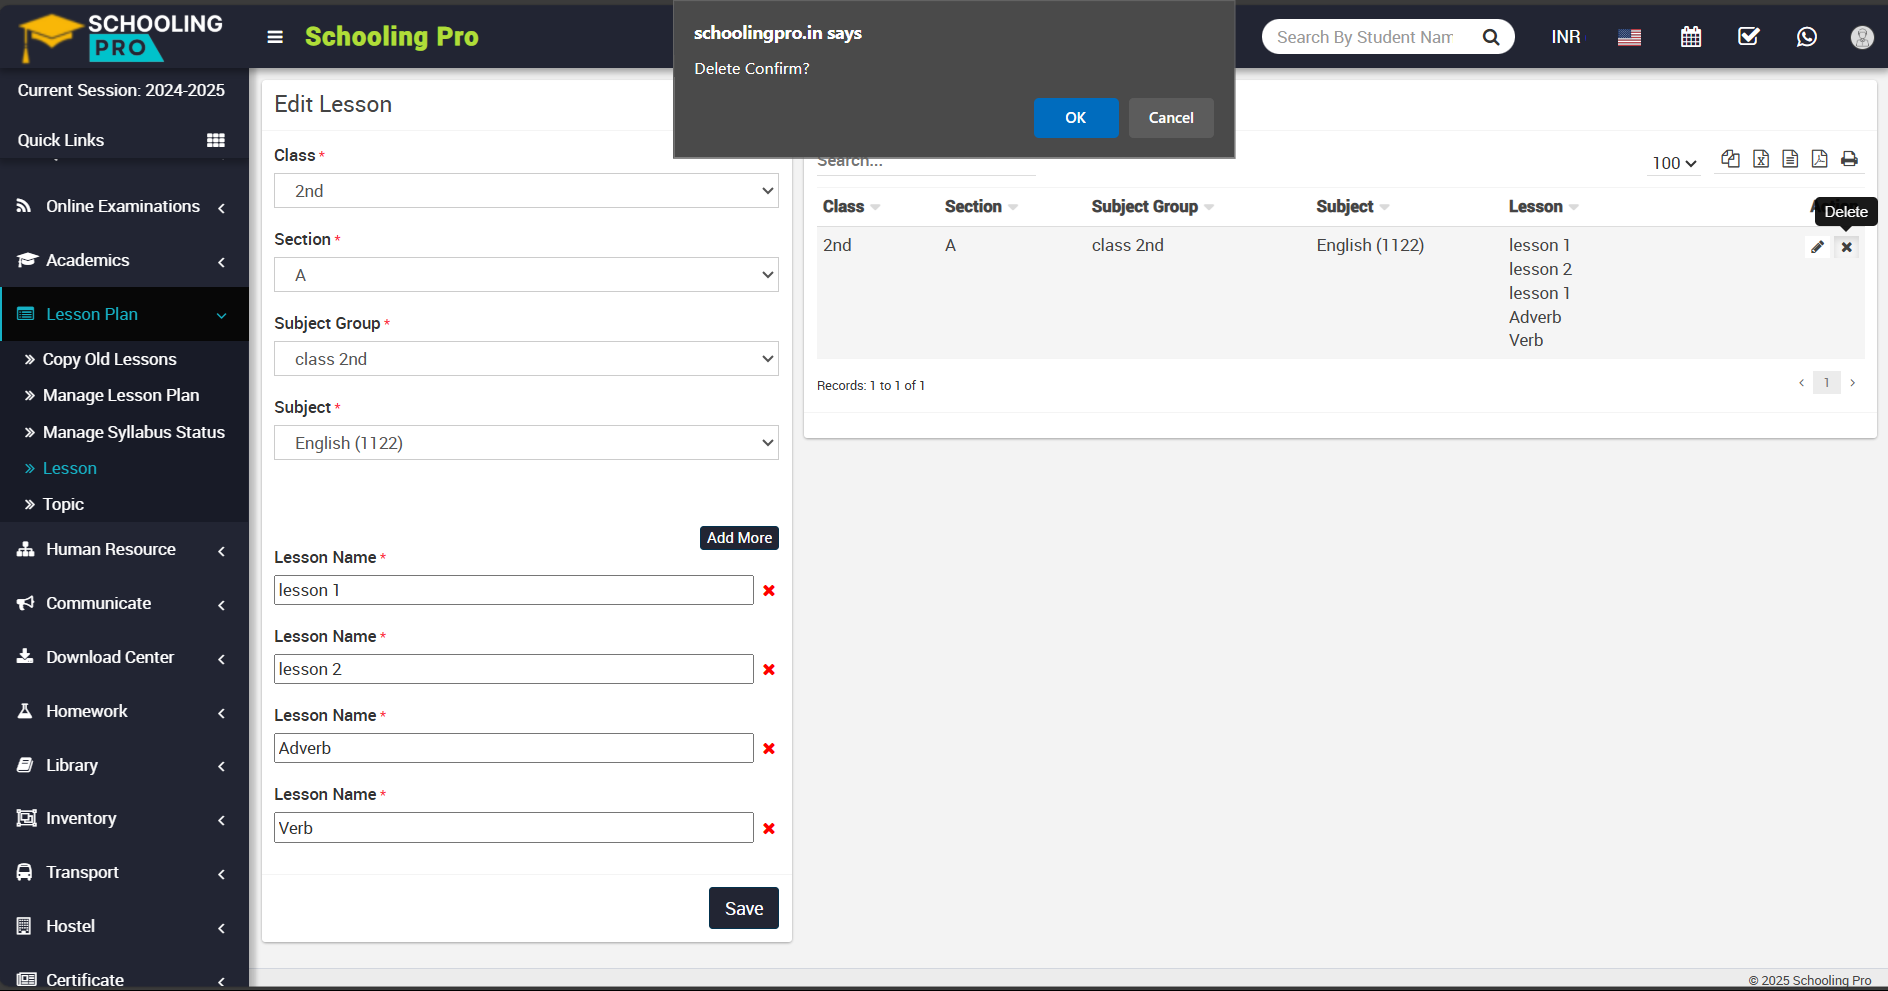Confirm deletion with OK button

coord(1076,118)
